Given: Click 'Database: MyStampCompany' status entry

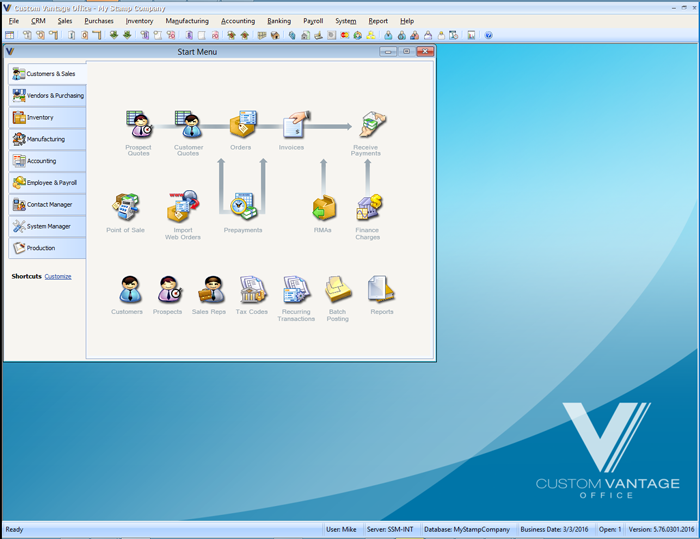Looking at the screenshot, I should point(467,529).
